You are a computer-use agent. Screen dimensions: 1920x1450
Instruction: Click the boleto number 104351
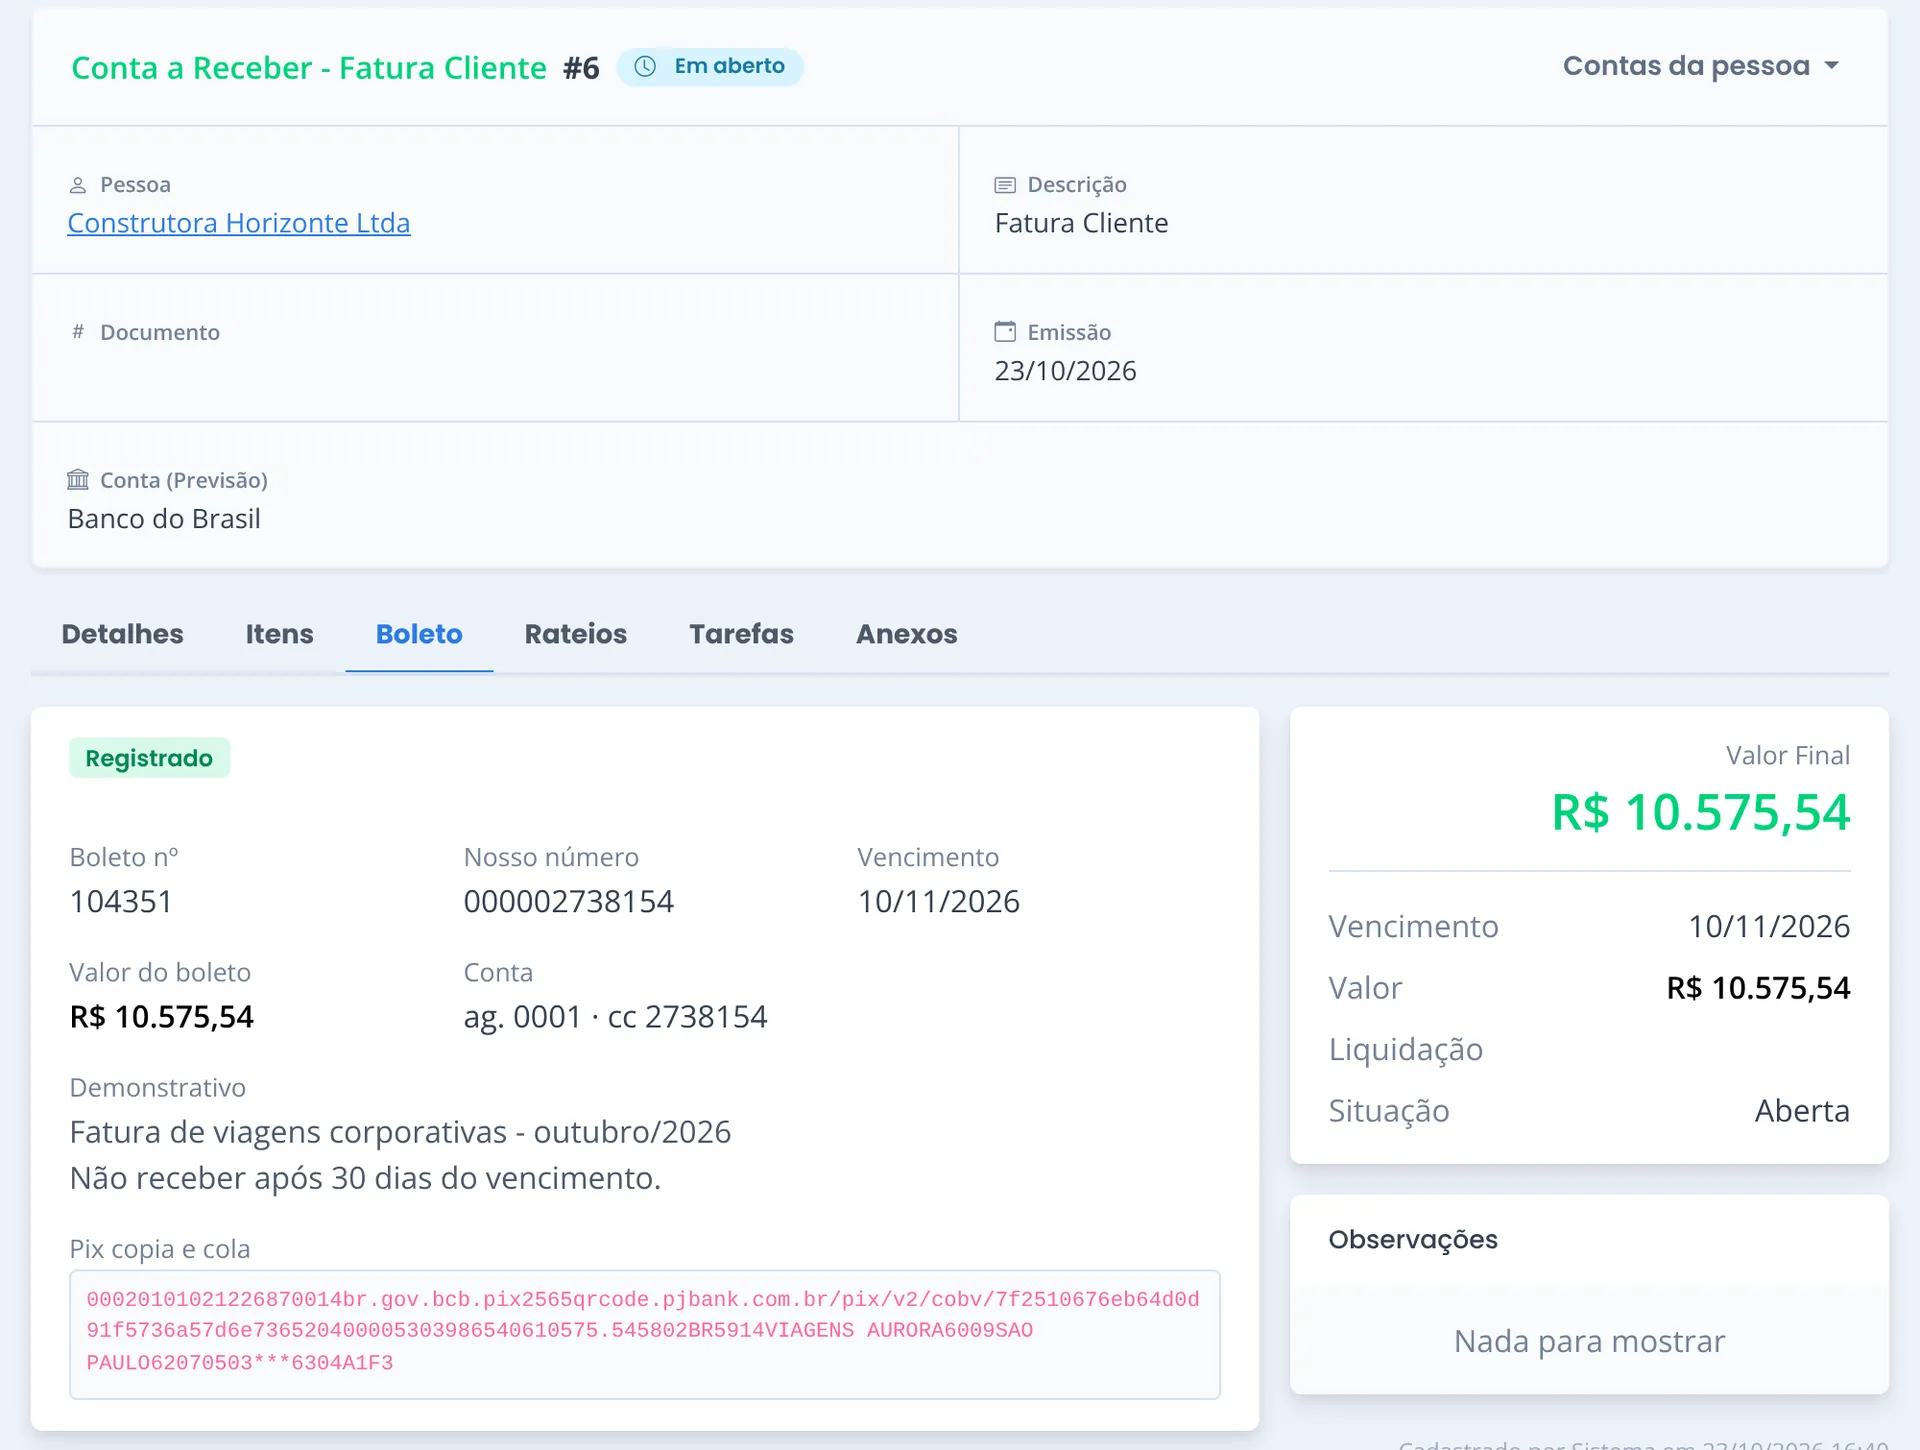pos(121,902)
